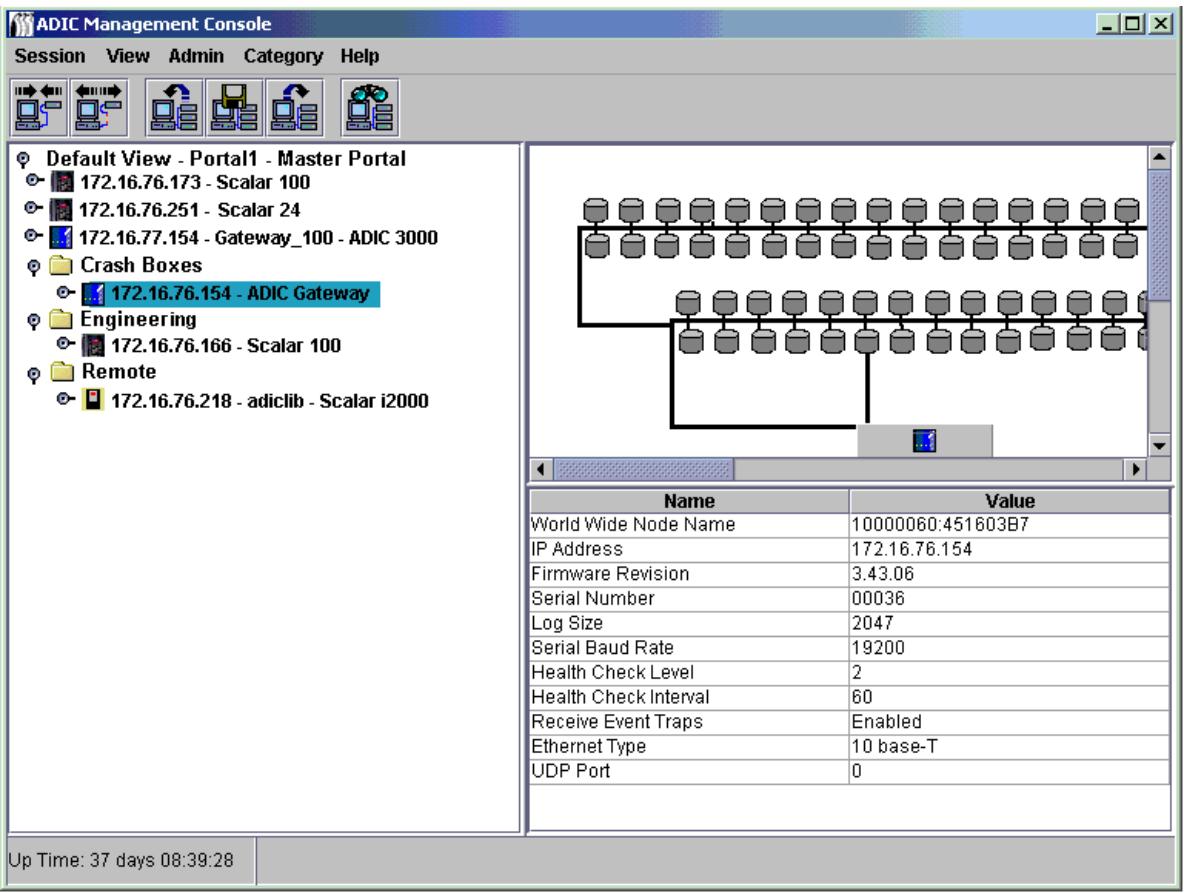This screenshot has height=893, width=1184.
Task: Click the ADIC Gateway icon for 172.16.76.154
Action: 93,293
